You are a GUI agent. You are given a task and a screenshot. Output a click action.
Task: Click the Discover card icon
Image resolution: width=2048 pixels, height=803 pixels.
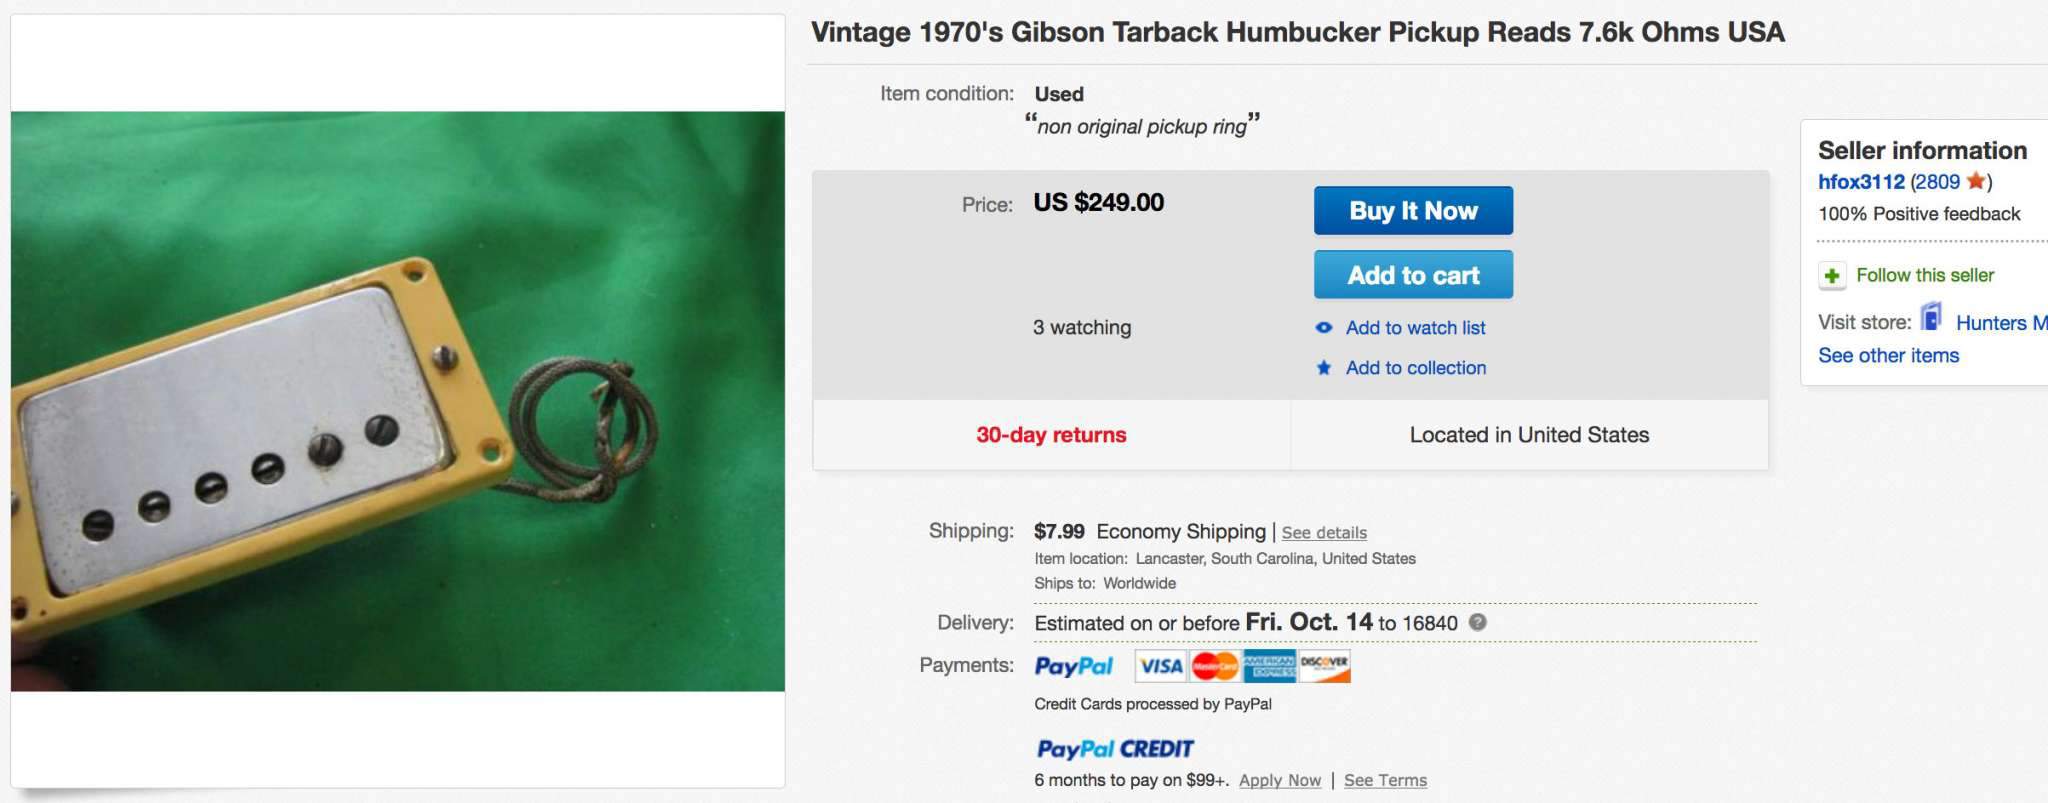click(1324, 666)
